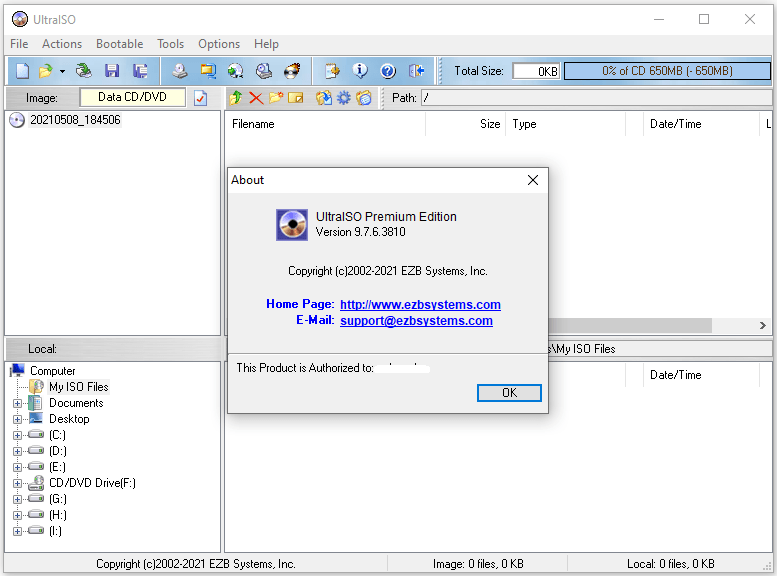Click the Open folder toolbar icon

(46, 71)
